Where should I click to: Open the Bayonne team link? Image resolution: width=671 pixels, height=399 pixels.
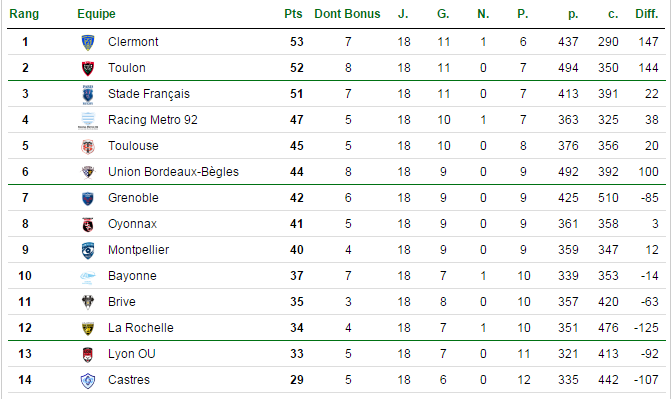click(132, 276)
